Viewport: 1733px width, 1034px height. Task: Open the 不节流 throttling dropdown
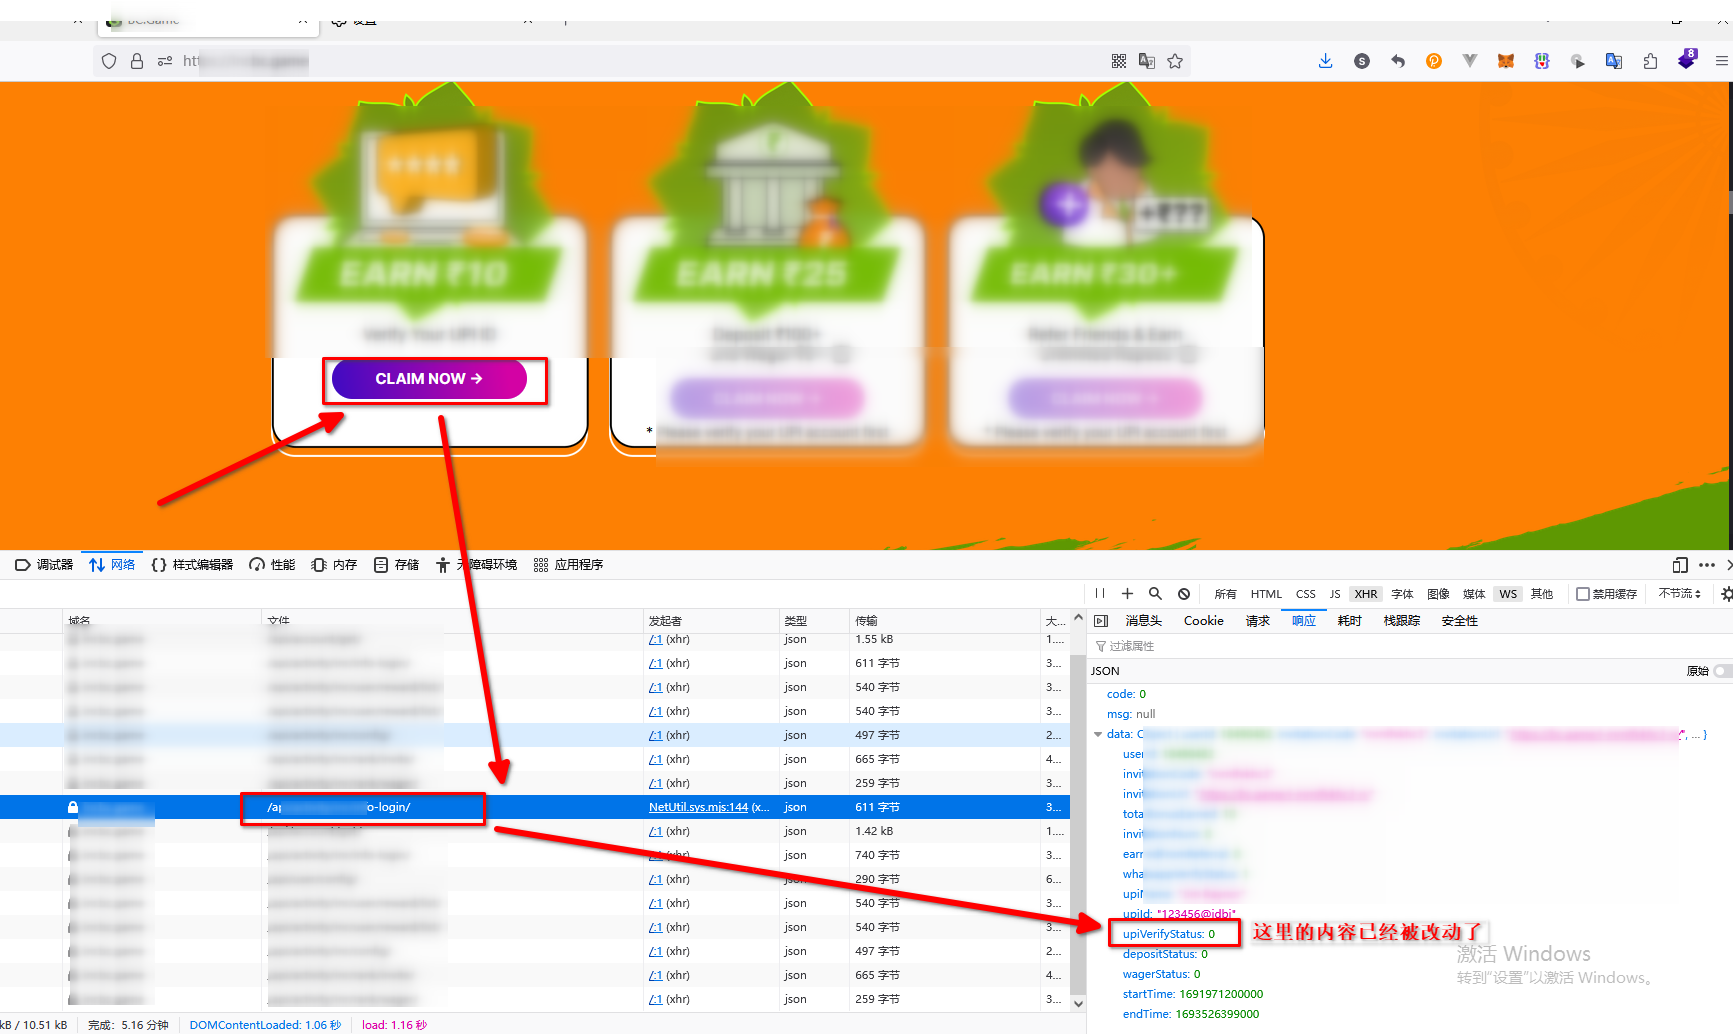[1679, 593]
